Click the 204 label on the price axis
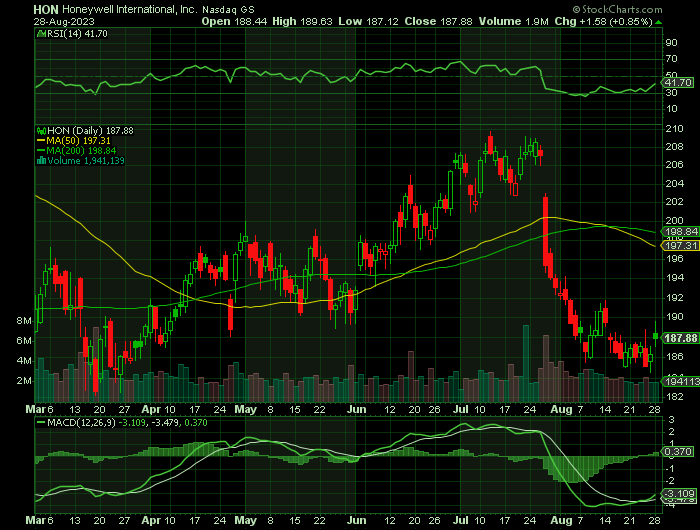 (x=674, y=184)
